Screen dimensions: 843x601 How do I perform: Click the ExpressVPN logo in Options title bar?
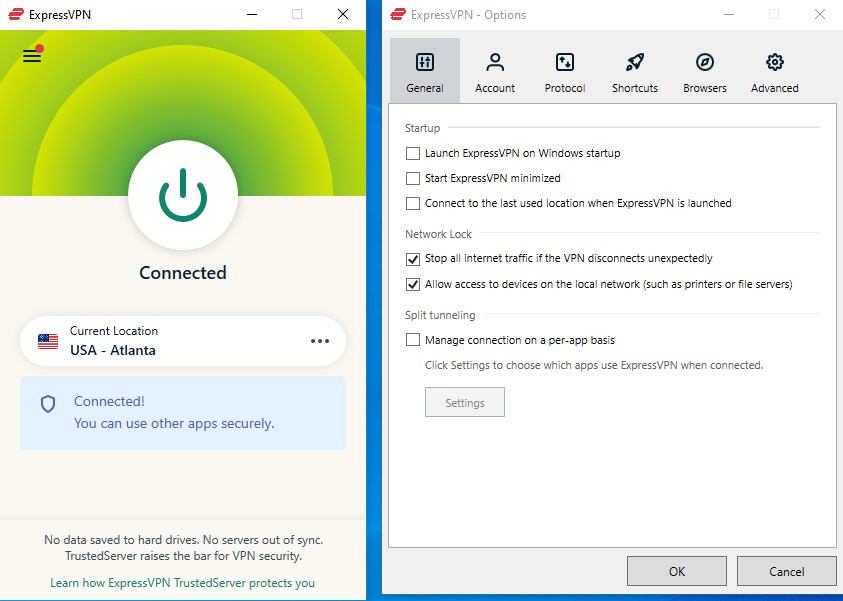[x=398, y=14]
